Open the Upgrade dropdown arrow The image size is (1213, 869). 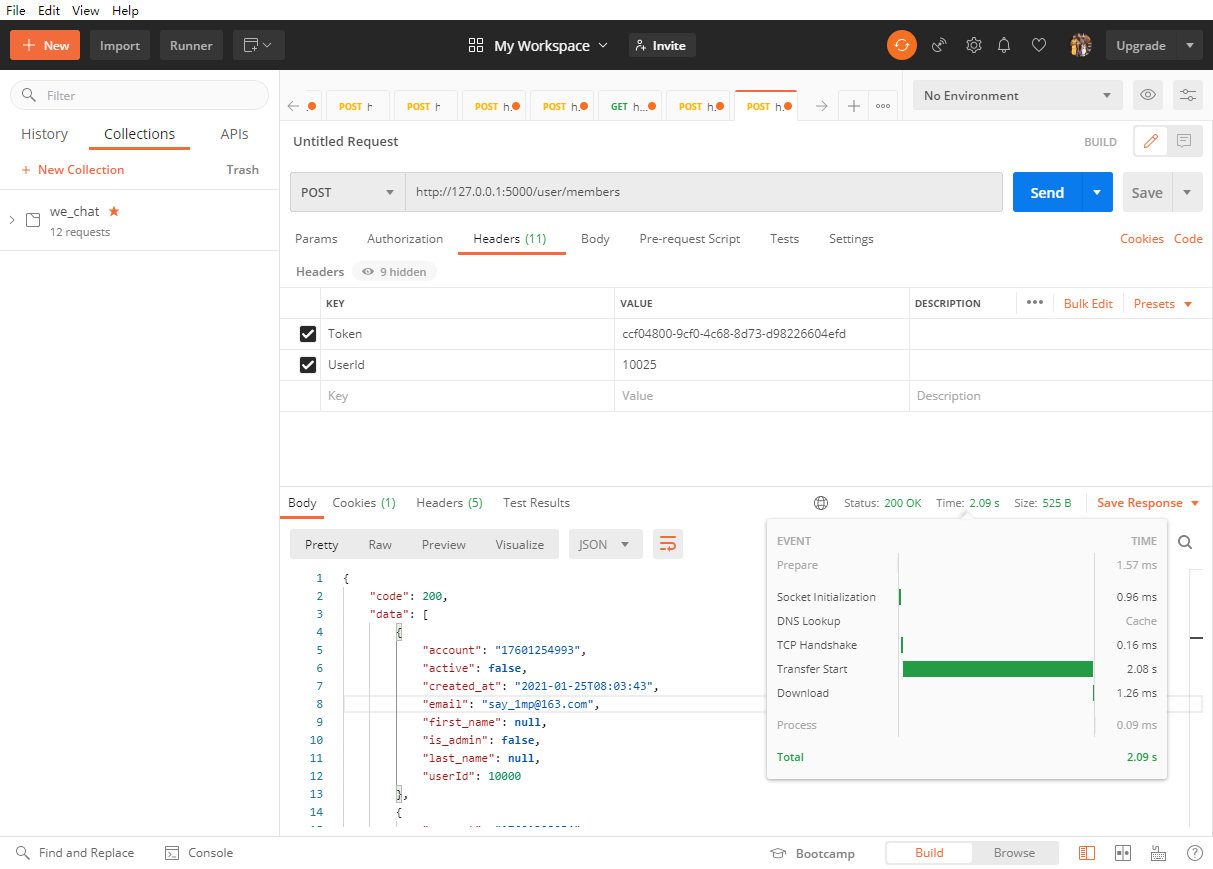[x=1189, y=45]
